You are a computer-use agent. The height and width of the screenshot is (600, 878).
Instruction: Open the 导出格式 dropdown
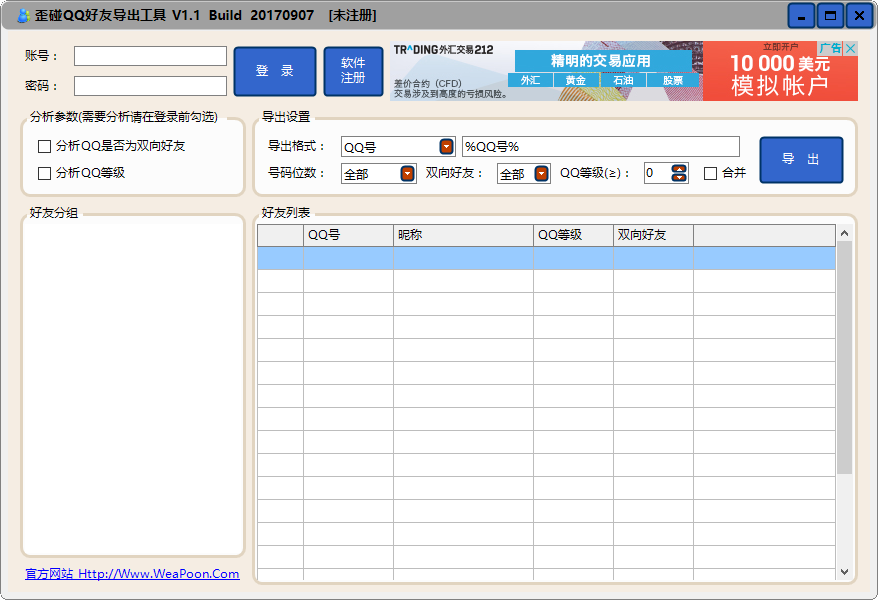[446, 147]
